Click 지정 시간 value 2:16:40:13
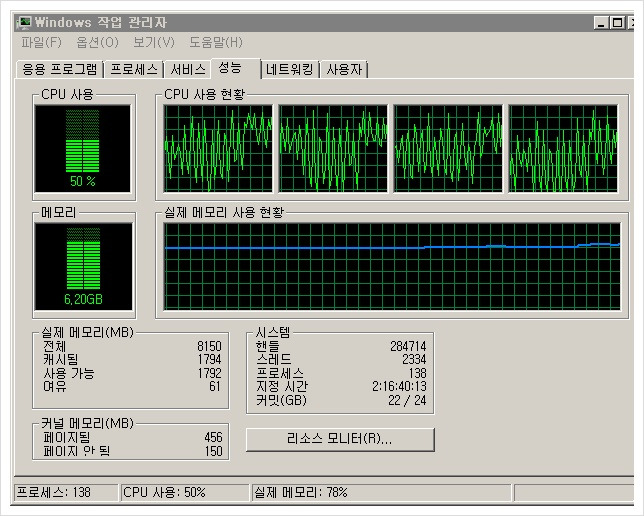 [400, 386]
